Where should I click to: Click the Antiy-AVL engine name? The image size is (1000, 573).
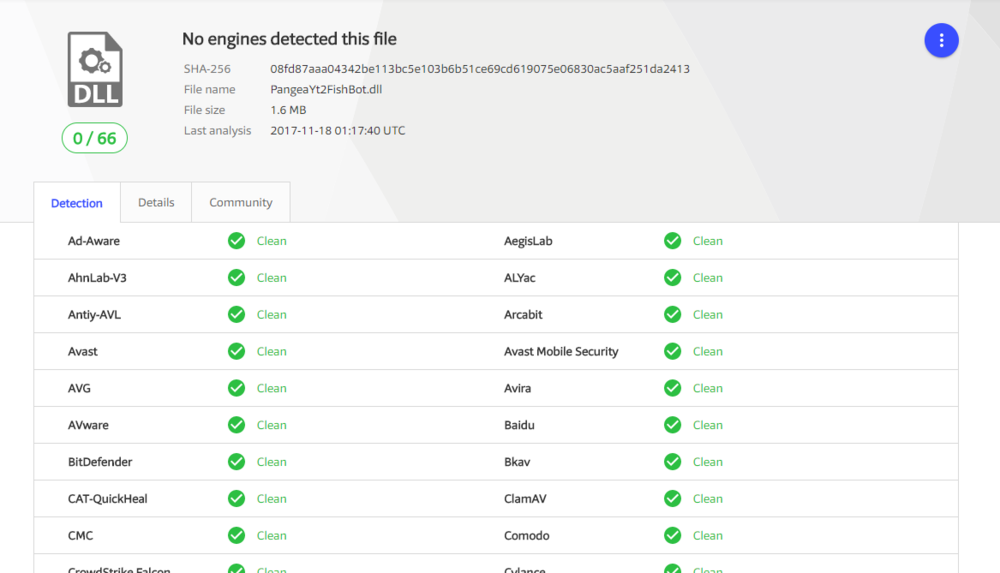[x=94, y=315]
